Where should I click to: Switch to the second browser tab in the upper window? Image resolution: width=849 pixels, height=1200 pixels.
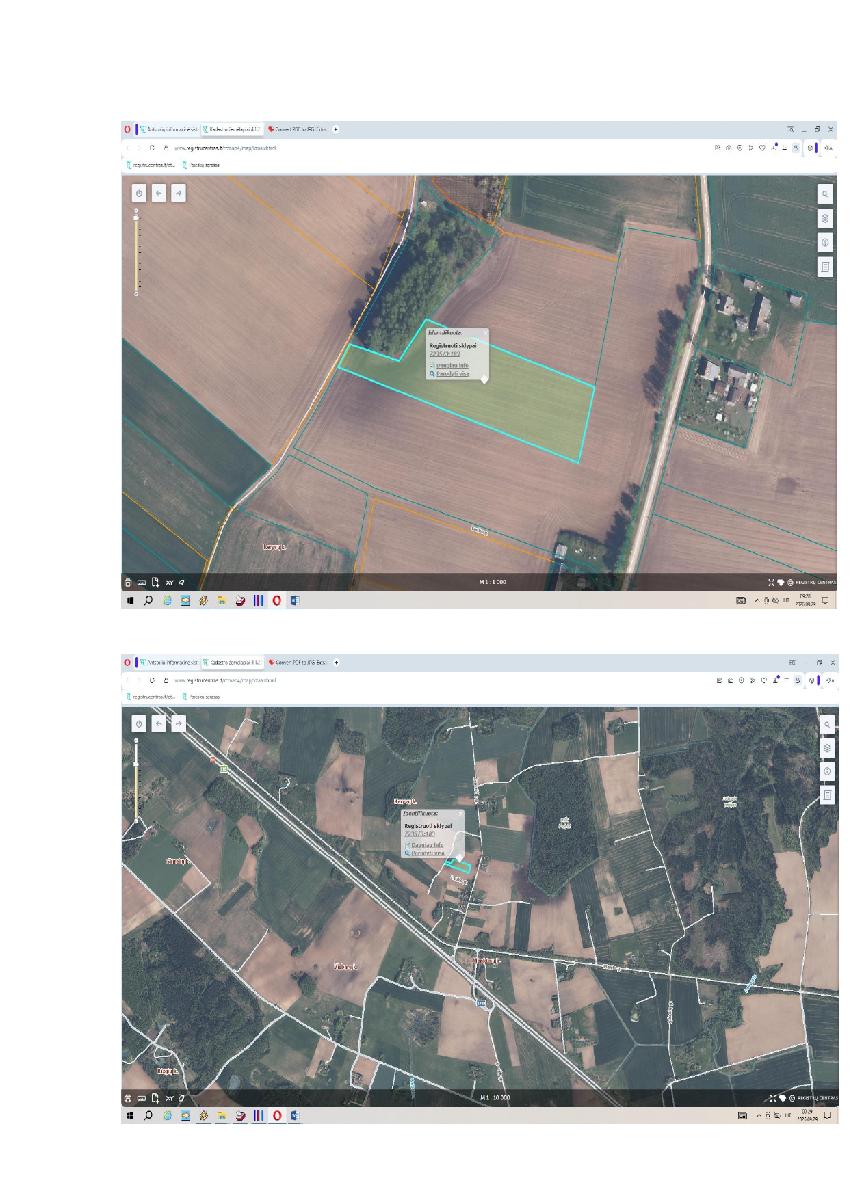tap(232, 129)
